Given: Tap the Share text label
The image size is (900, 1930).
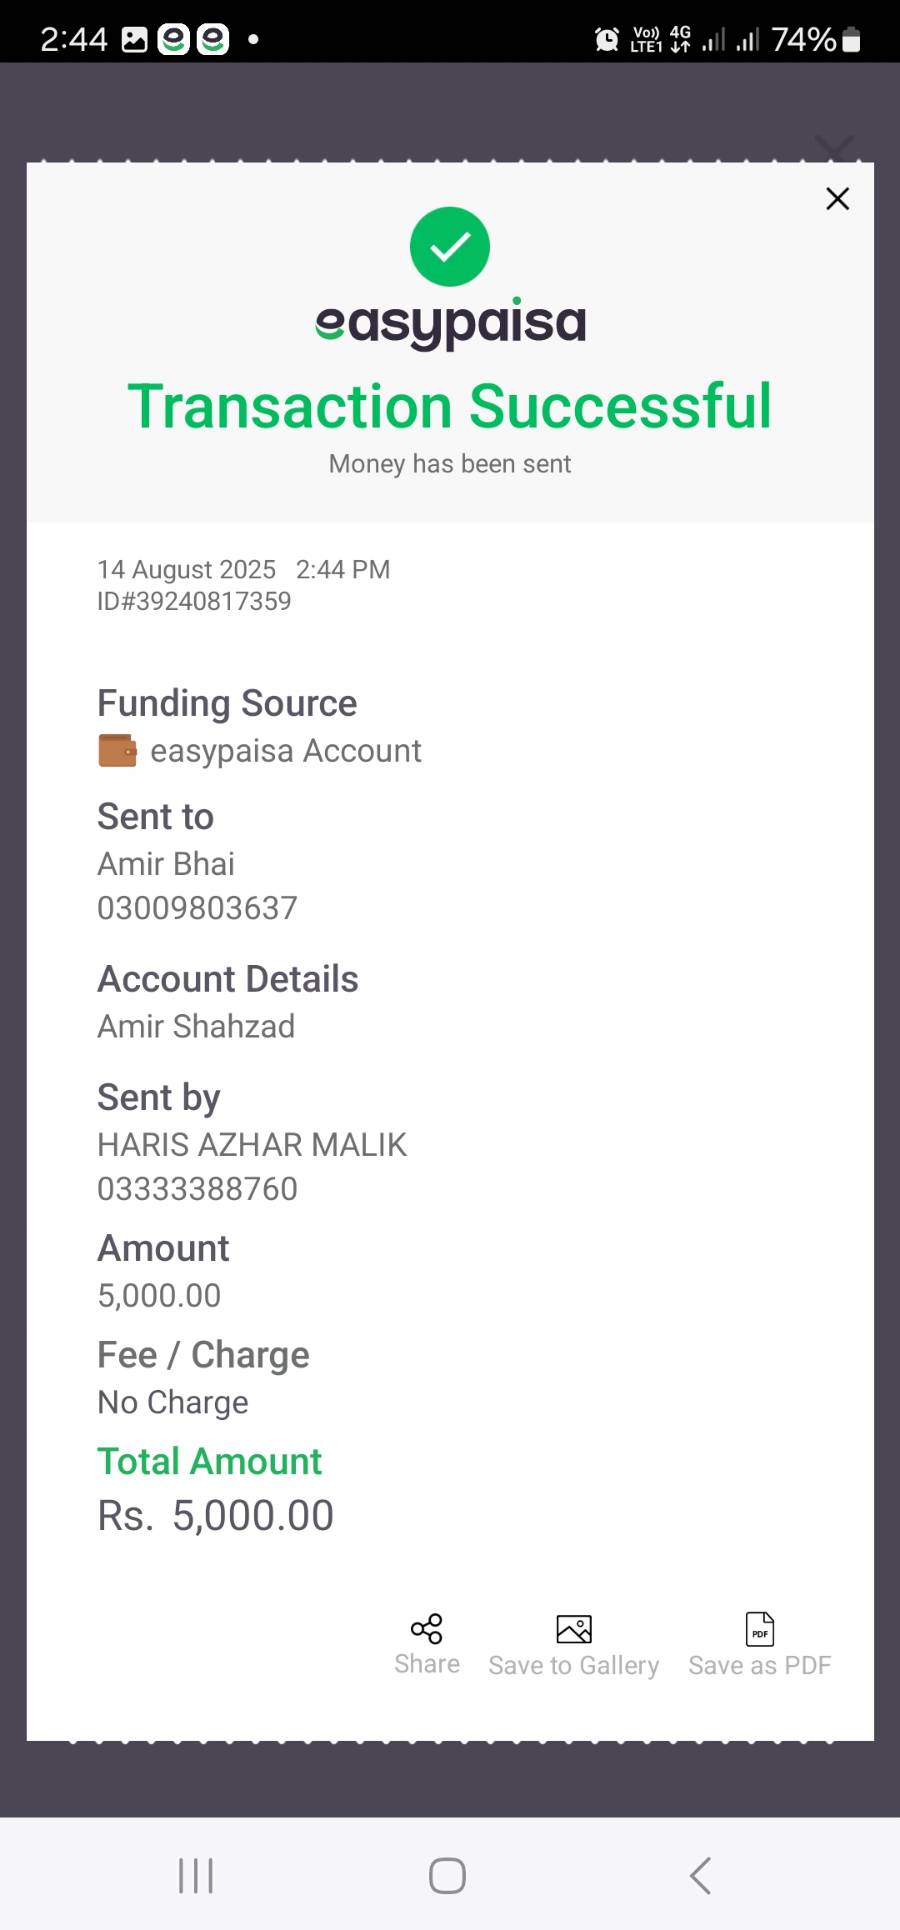Looking at the screenshot, I should [x=427, y=1664].
